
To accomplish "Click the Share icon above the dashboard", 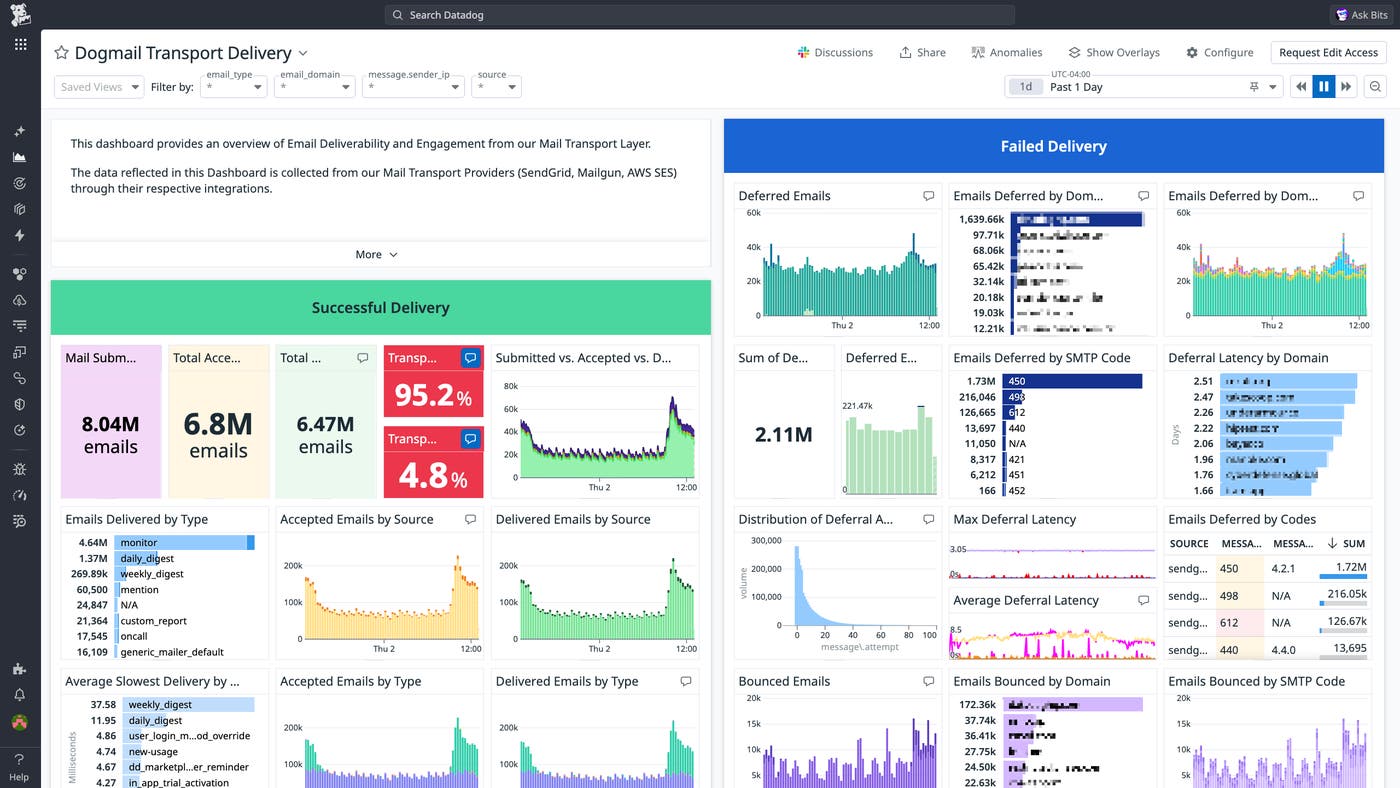I will pos(921,52).
